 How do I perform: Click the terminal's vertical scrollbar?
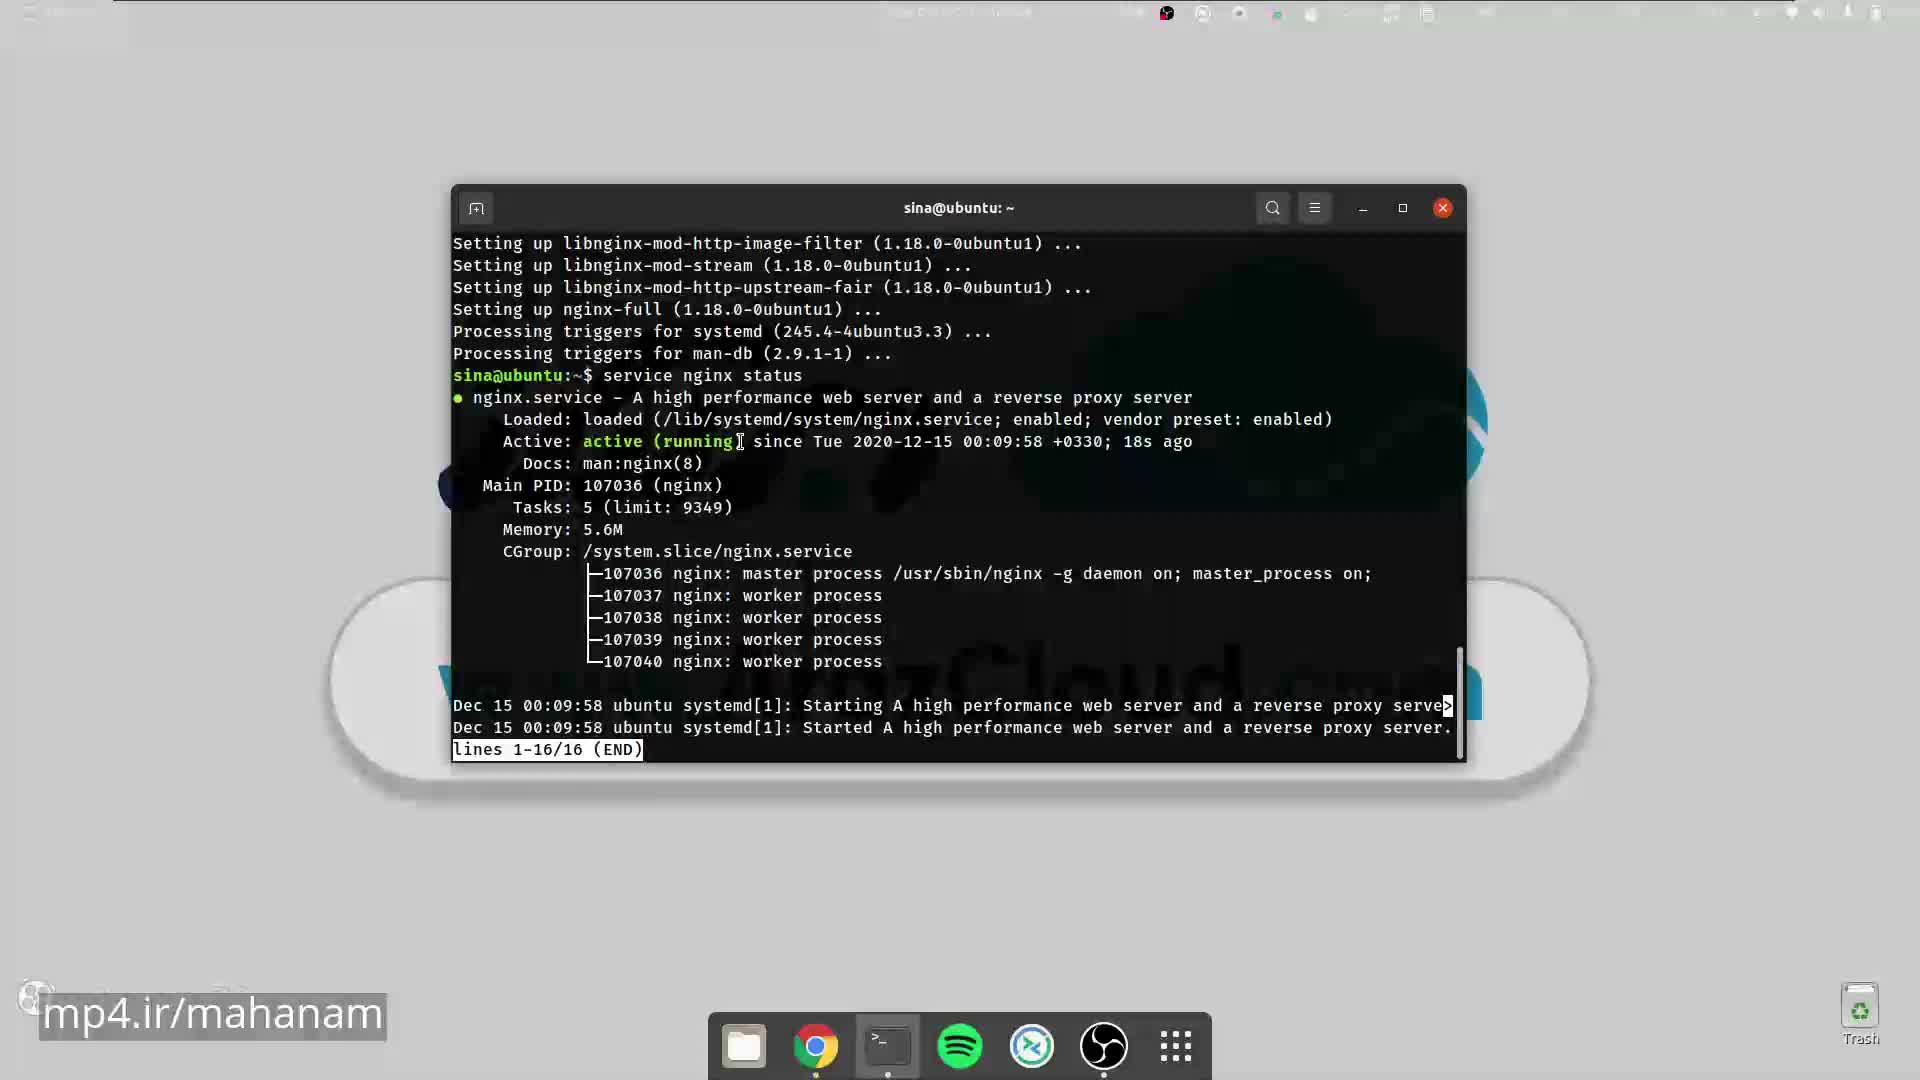[1460, 700]
